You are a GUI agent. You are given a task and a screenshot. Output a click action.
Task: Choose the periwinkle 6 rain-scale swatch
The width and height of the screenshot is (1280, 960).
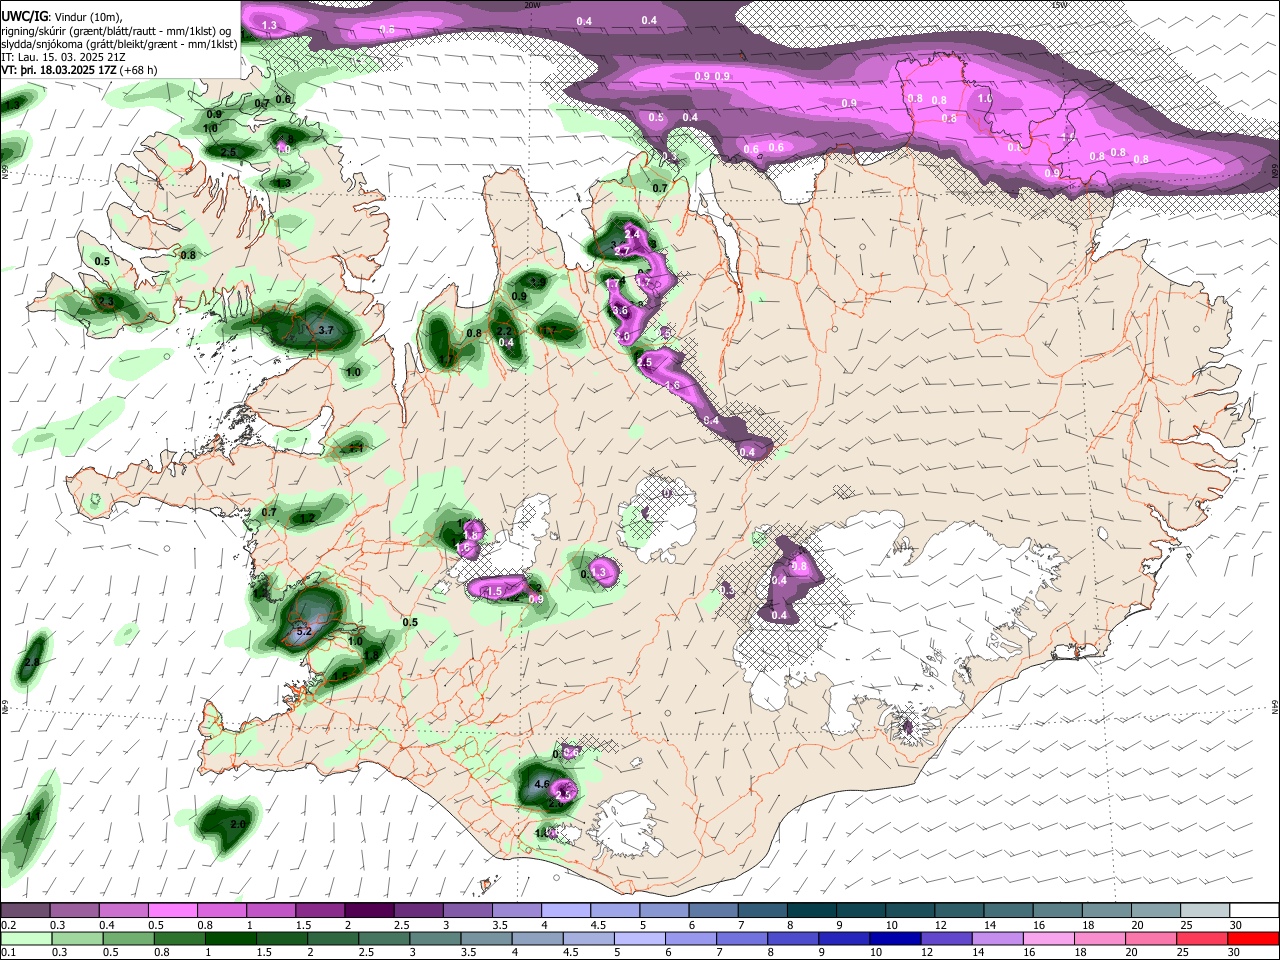tap(690, 938)
